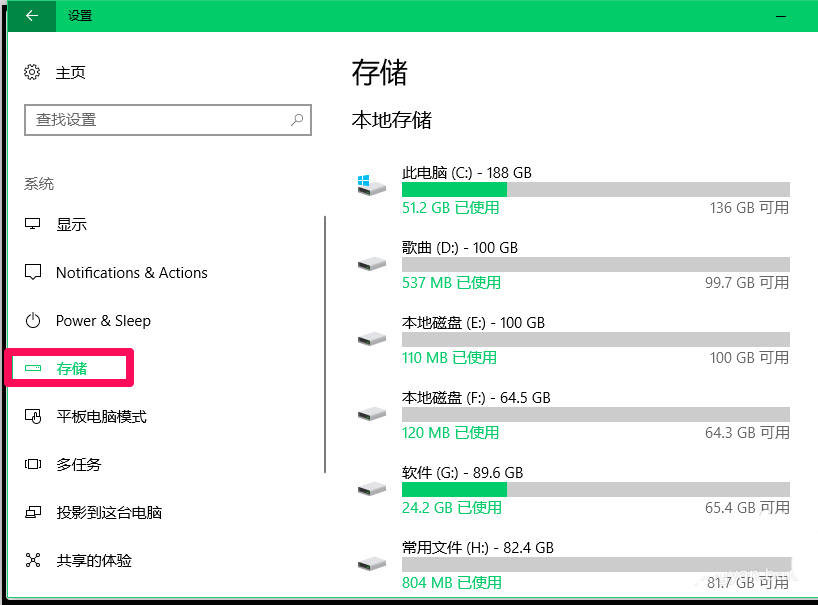Select 共享的体验 in the sidebar
Viewport: 818px width, 605px height.
[x=93, y=561]
